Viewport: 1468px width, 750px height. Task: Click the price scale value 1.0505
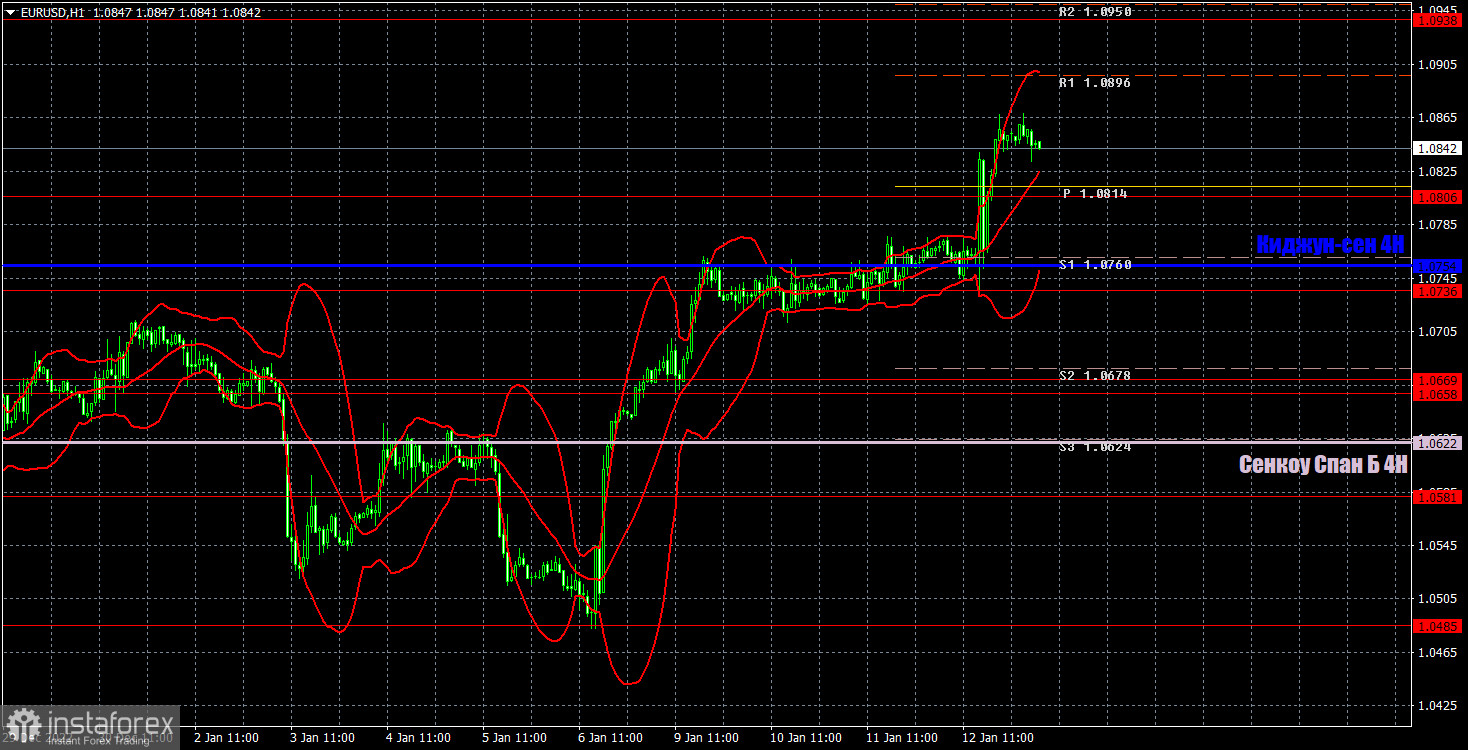pos(1437,599)
